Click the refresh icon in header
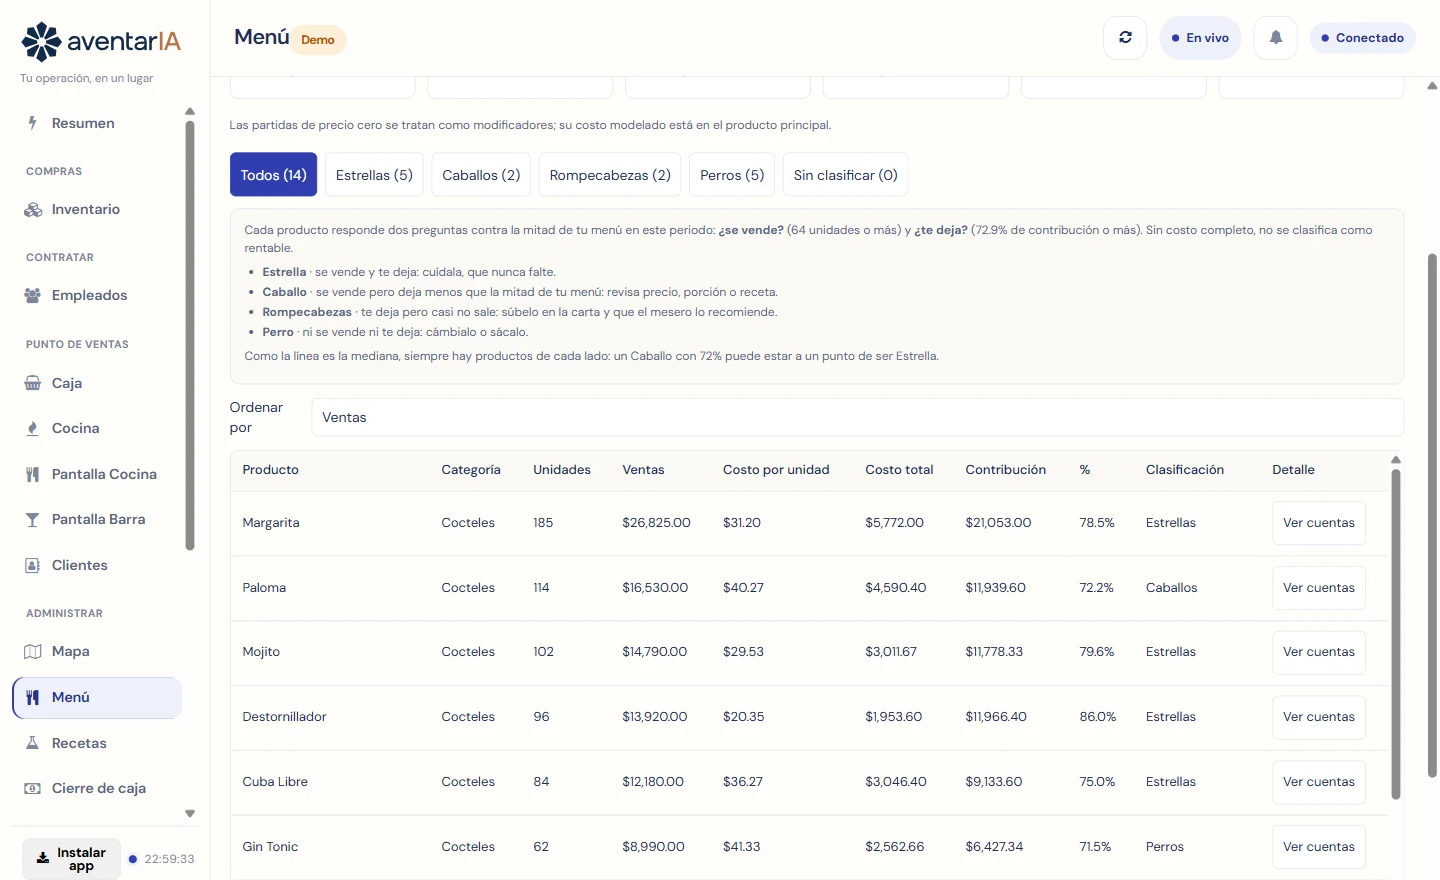 click(x=1125, y=38)
